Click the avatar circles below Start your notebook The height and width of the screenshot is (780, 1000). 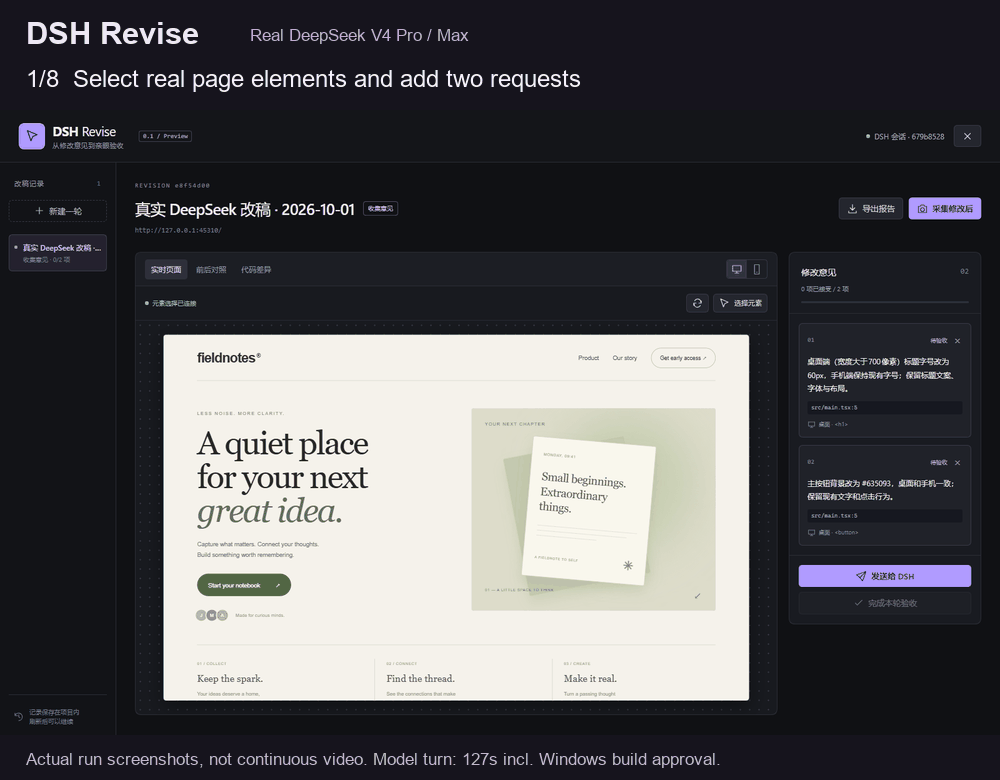point(211,615)
